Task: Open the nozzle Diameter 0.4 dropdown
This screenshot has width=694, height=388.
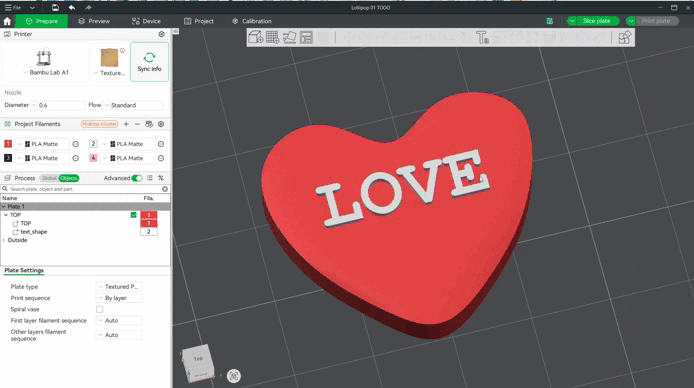Action: [x=58, y=105]
